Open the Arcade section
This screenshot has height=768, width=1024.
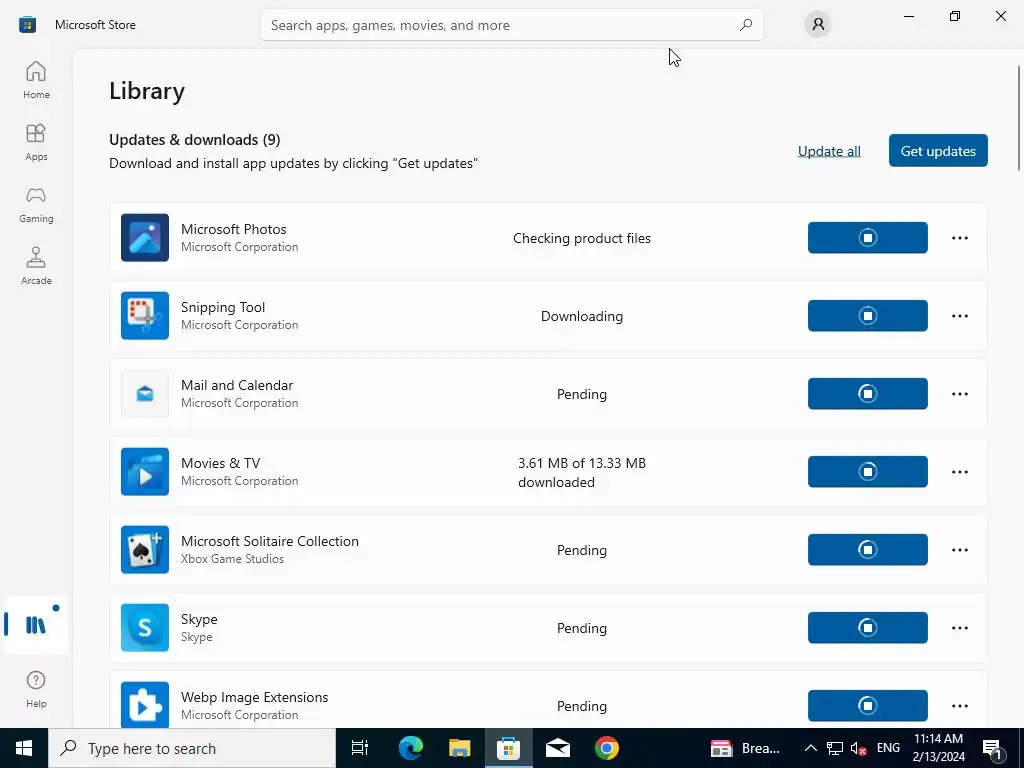(x=36, y=266)
